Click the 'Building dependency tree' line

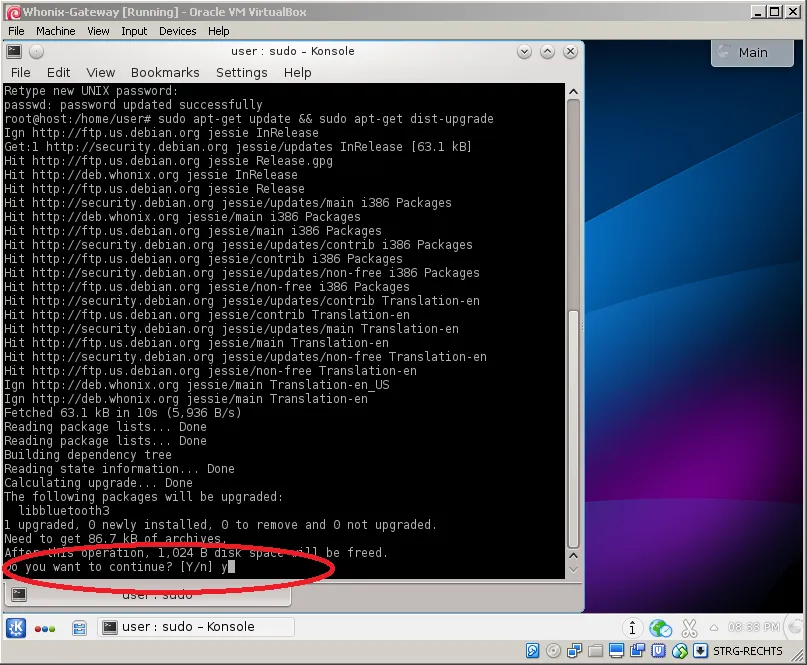pyautogui.click(x=87, y=455)
